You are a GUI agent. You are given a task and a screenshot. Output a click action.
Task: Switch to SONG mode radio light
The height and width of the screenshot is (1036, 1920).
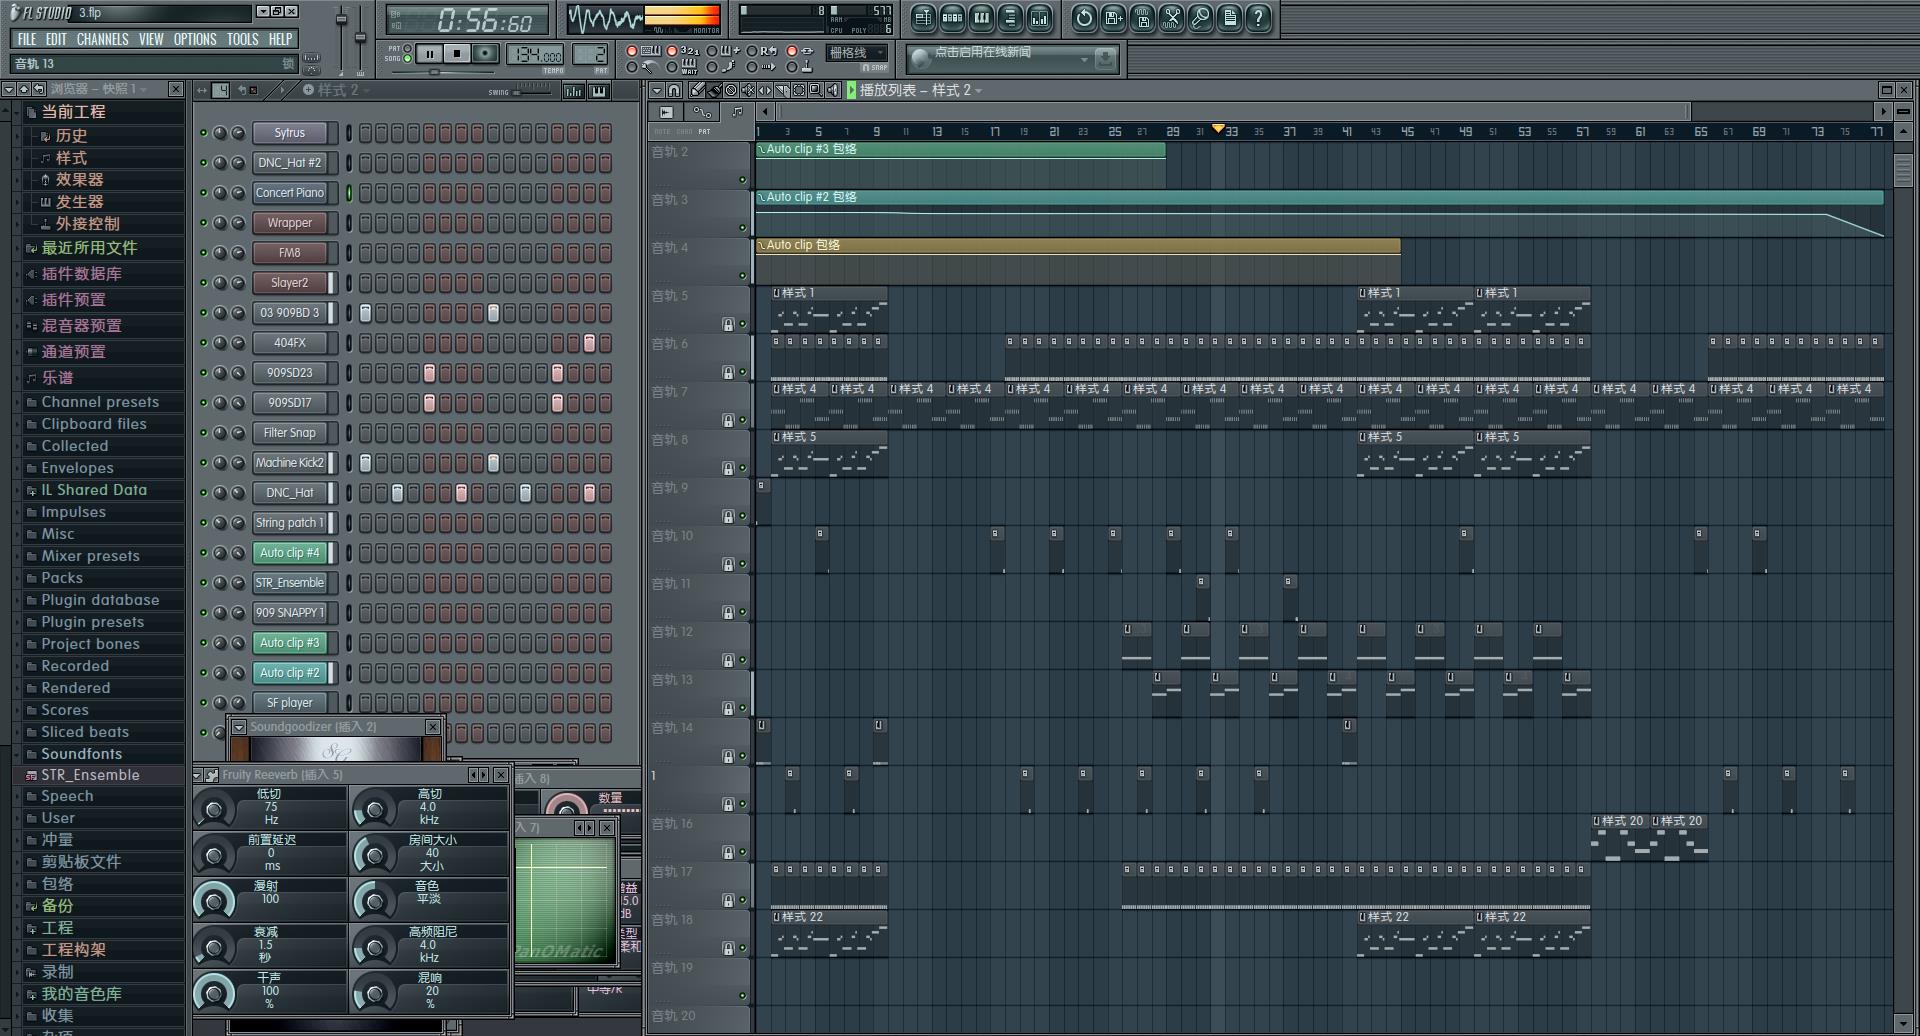(x=407, y=59)
